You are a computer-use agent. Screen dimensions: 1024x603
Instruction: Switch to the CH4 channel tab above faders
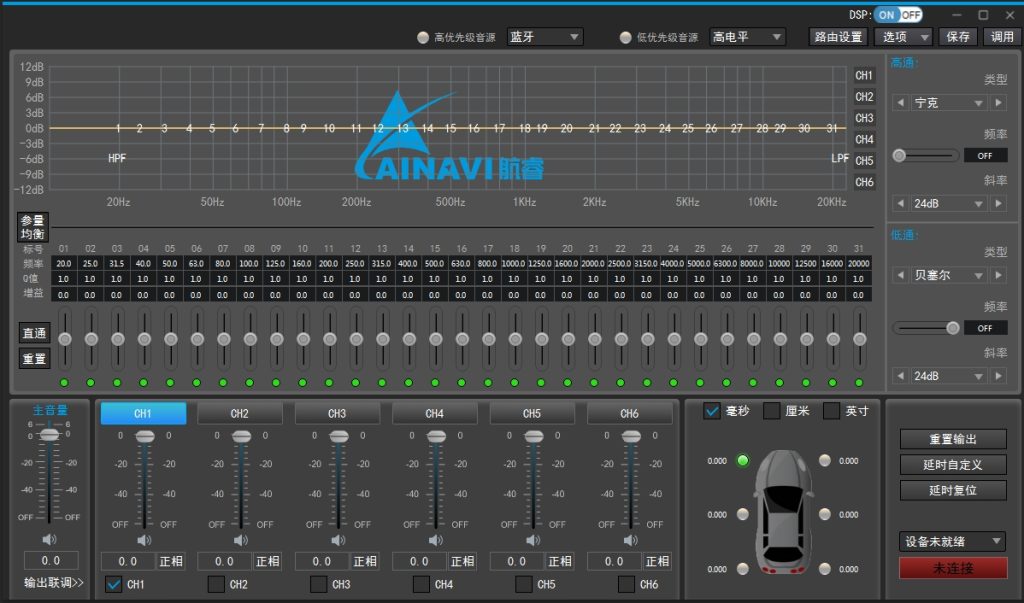434,414
